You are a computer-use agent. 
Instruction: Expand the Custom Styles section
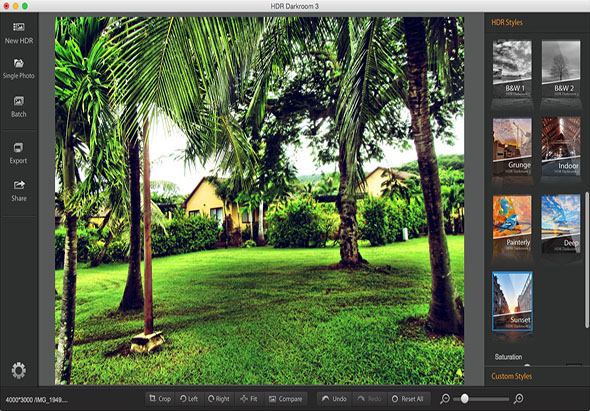(511, 376)
